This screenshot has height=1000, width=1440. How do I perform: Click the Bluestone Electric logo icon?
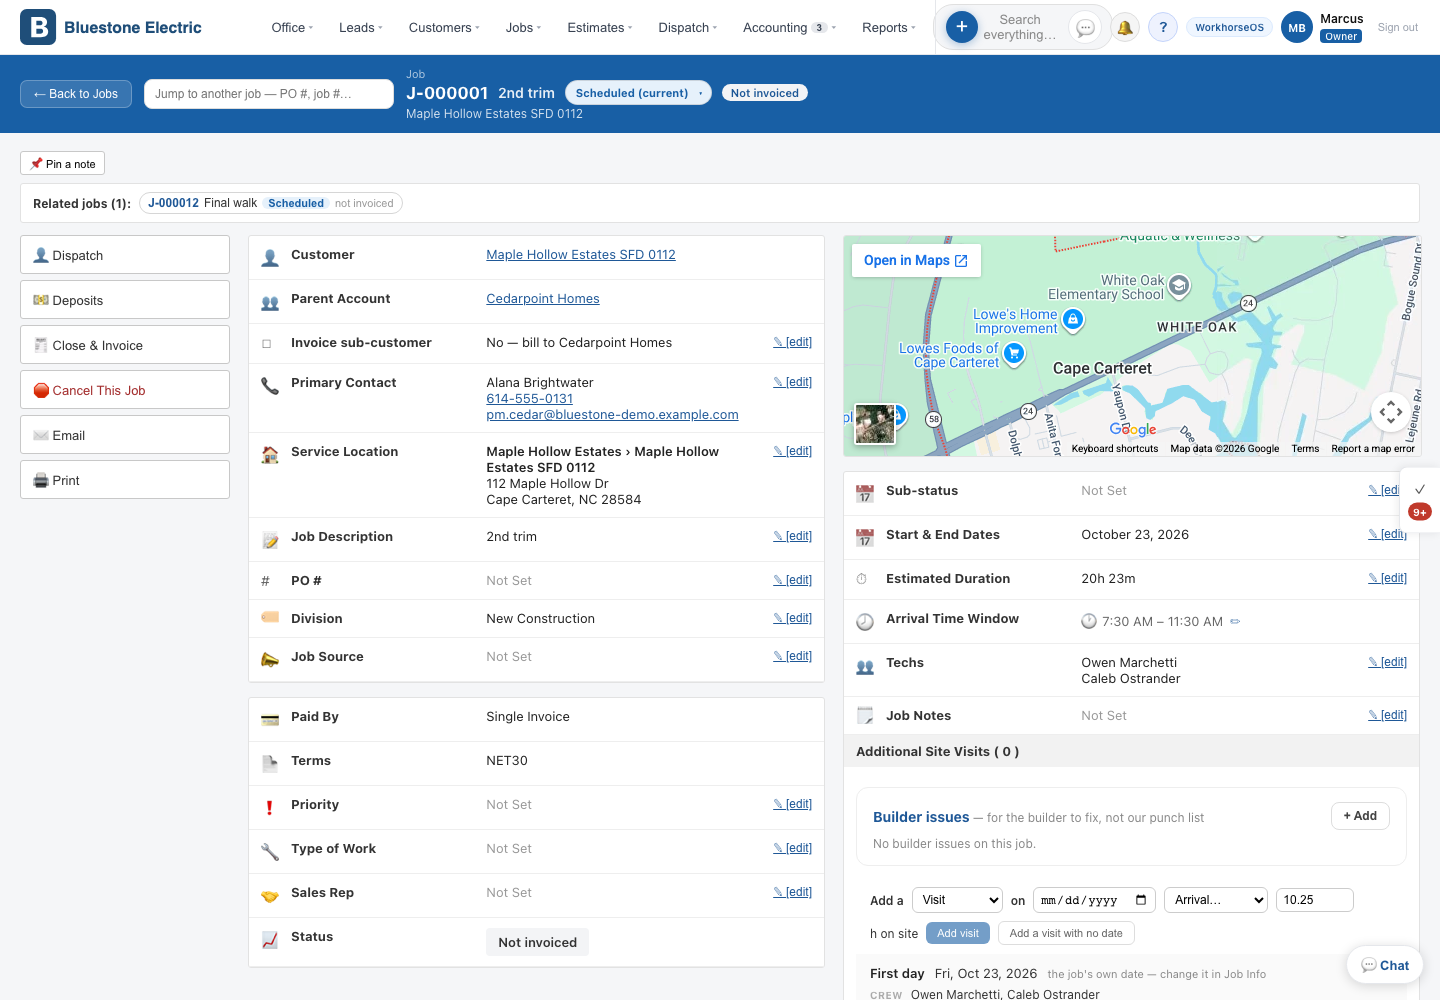click(38, 28)
